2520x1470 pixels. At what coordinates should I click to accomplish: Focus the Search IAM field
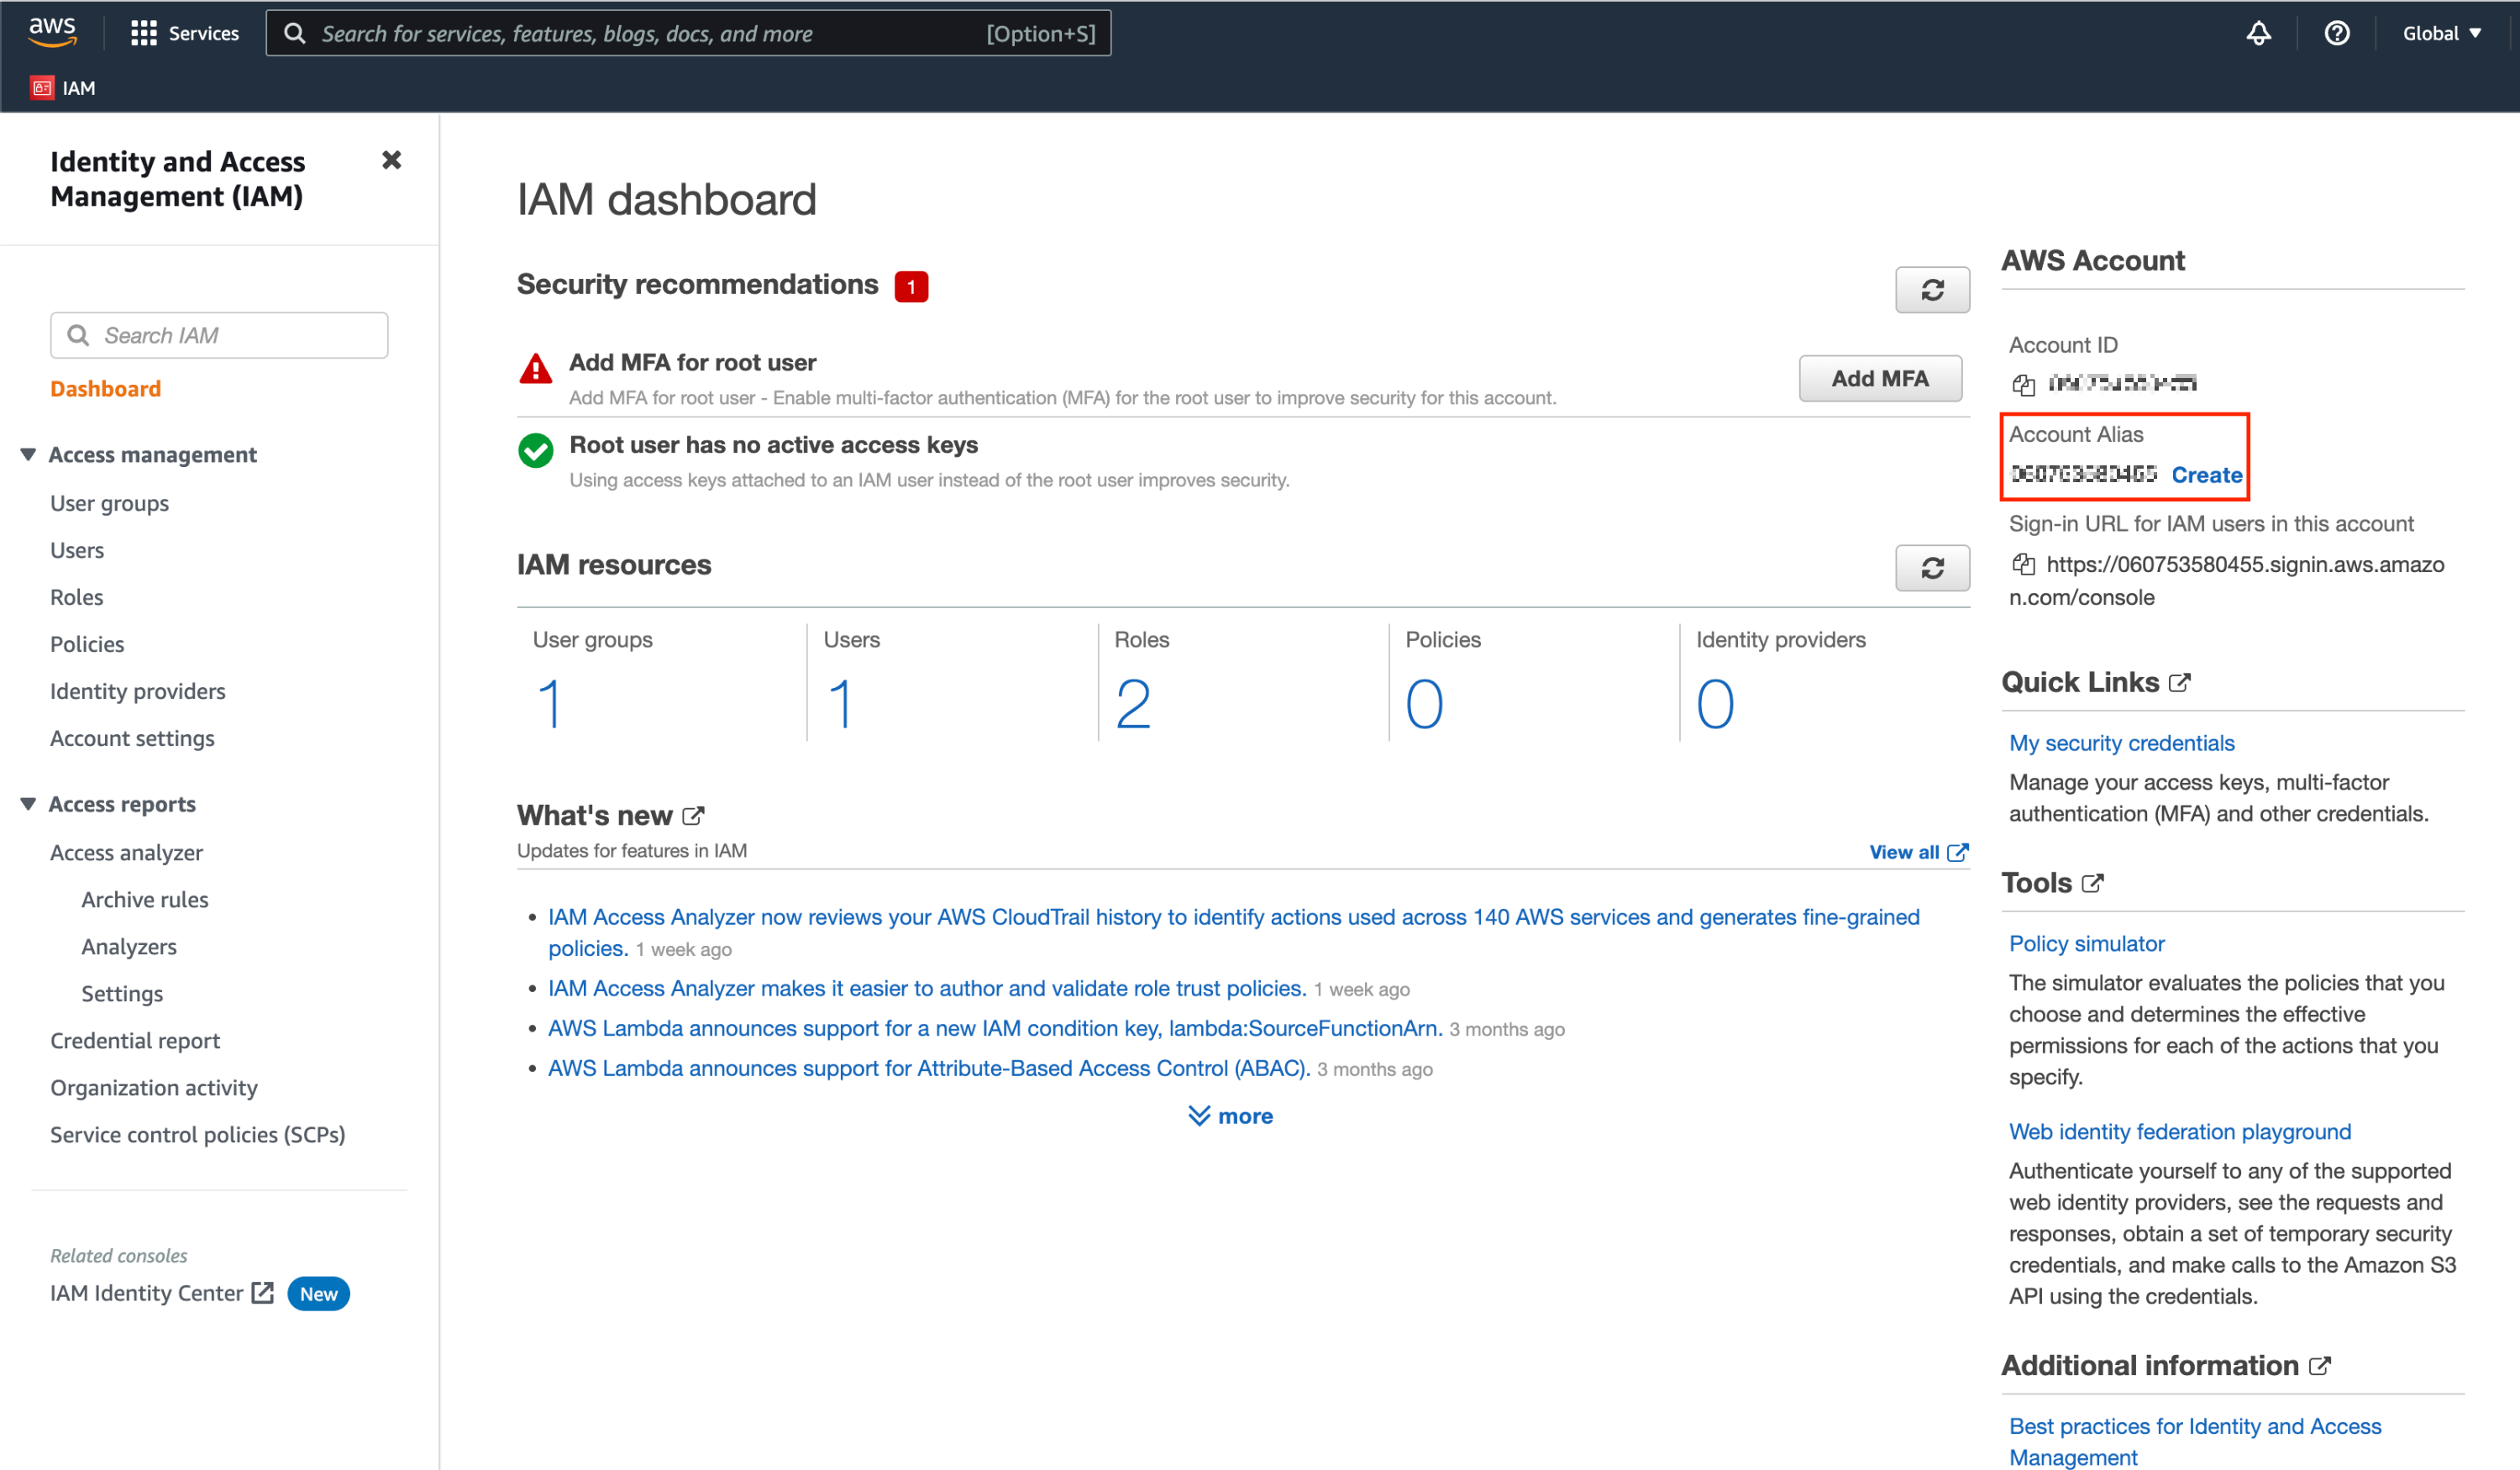(x=219, y=335)
